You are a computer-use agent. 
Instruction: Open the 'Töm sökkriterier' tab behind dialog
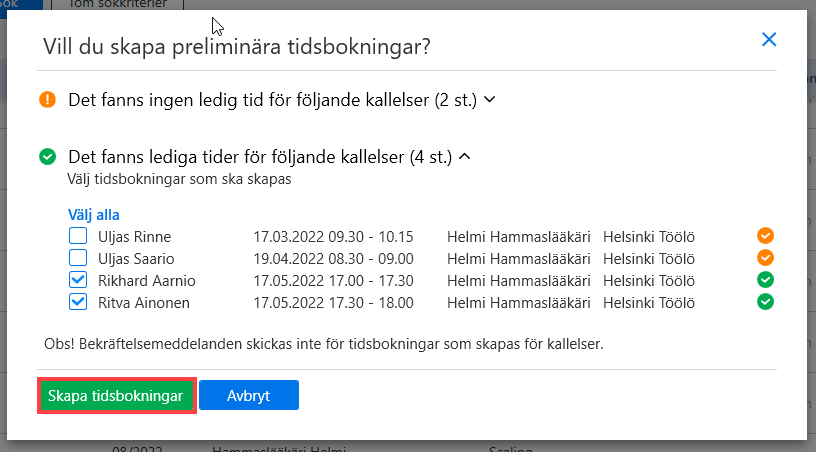pyautogui.click(x=118, y=5)
